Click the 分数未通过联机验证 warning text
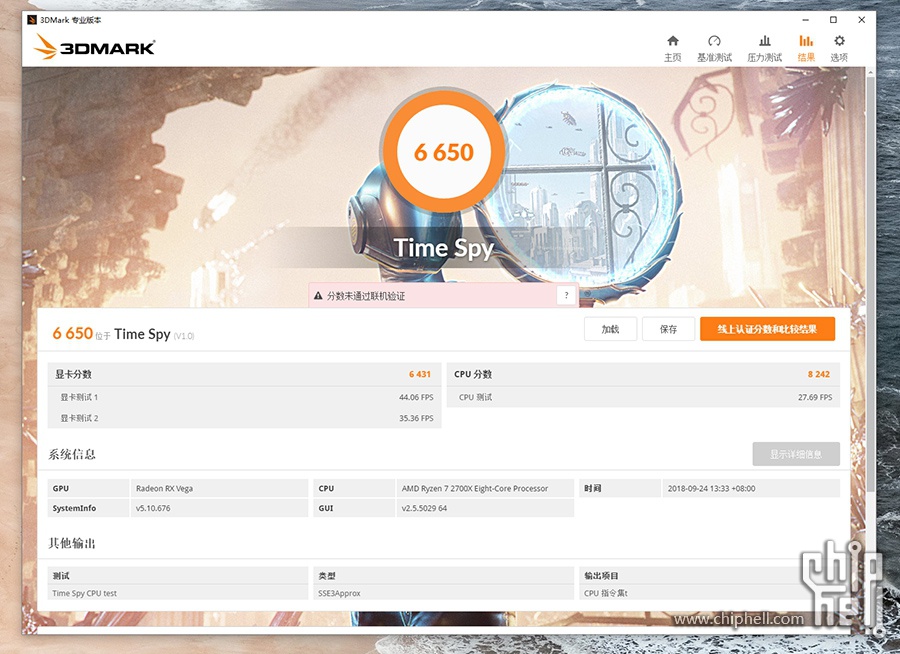 tap(366, 296)
